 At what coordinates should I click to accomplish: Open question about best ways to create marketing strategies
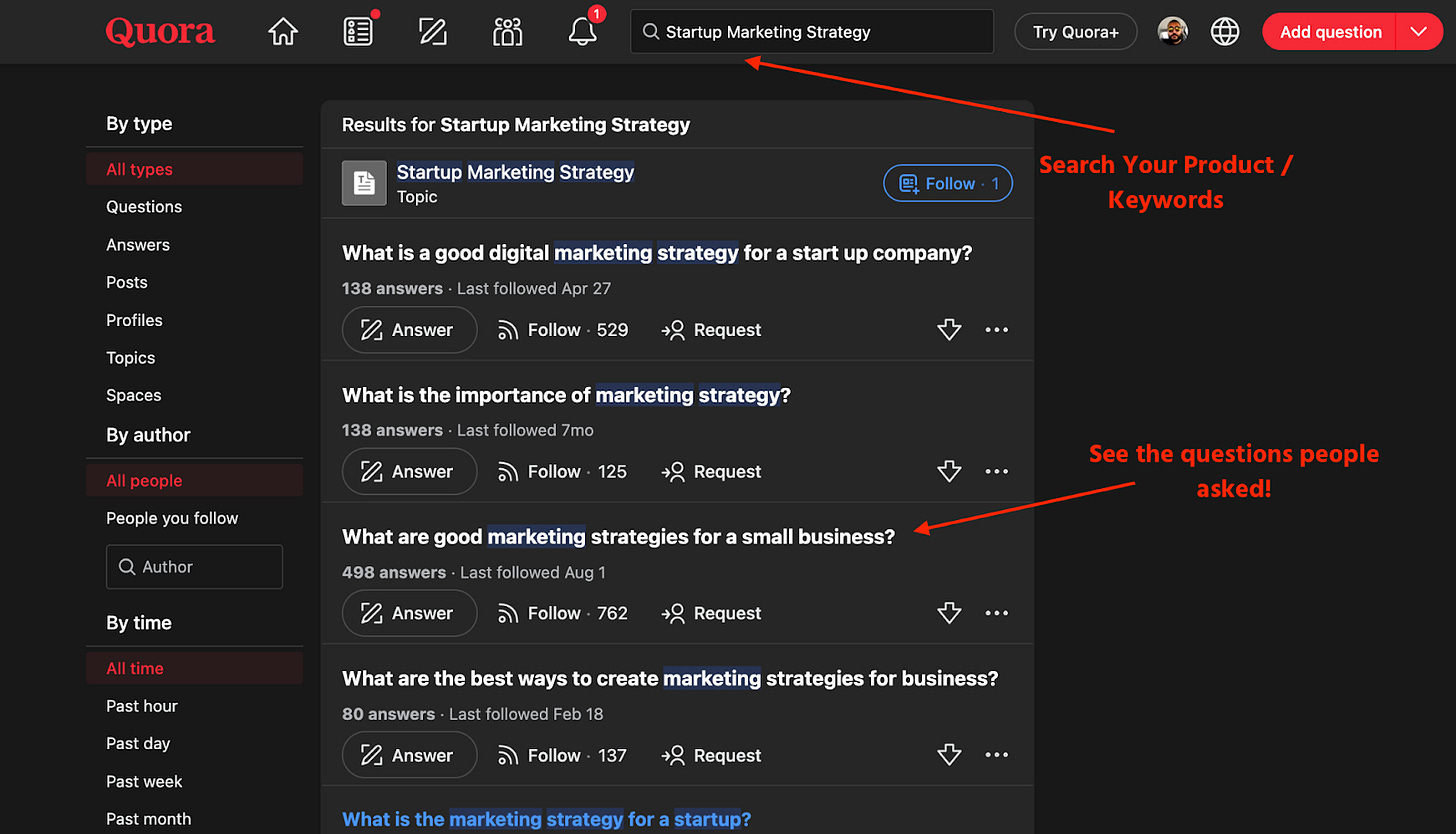(x=670, y=679)
